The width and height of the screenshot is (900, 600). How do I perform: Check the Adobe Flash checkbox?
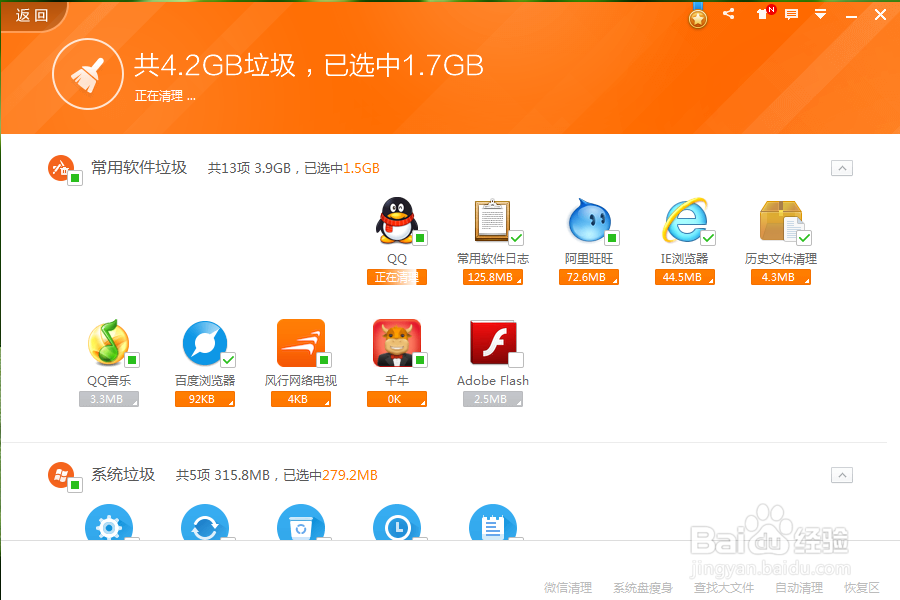pos(516,360)
